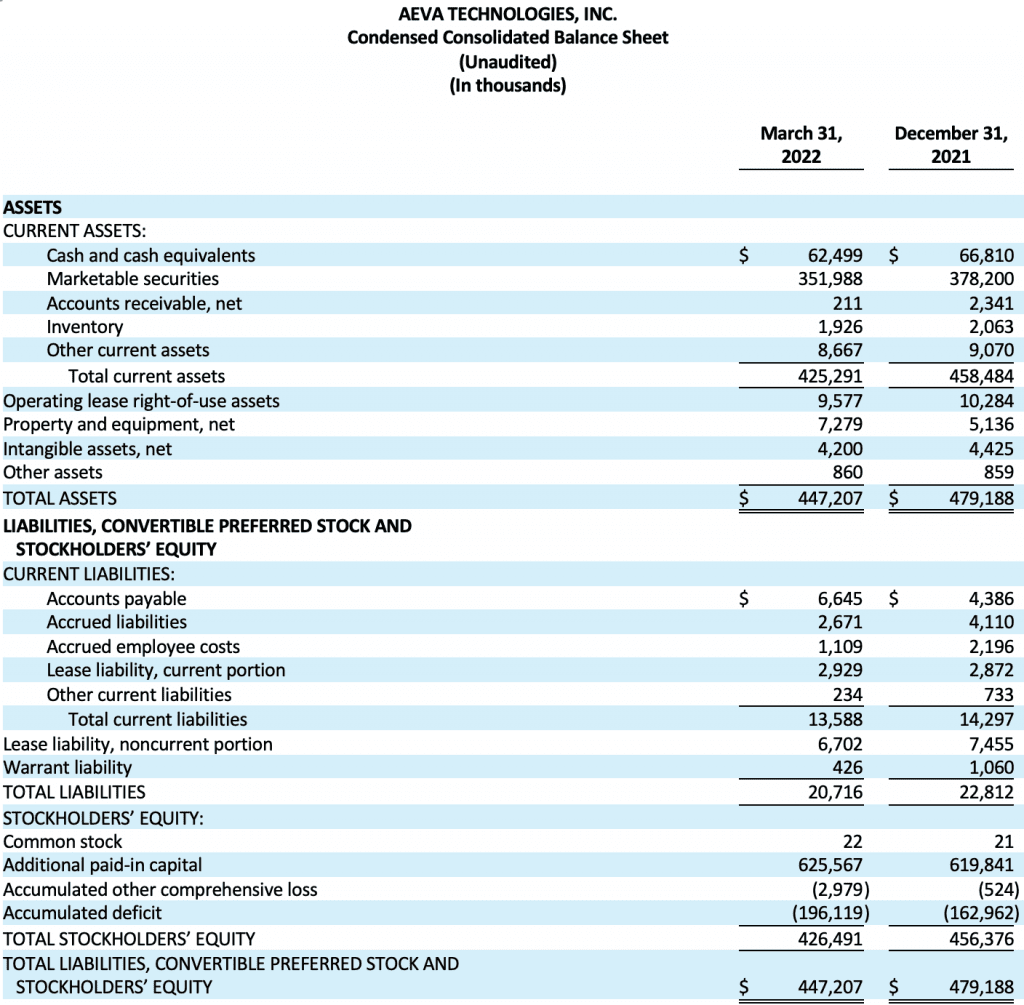
Task: Click other current assets value 9,070
Action: (x=991, y=351)
